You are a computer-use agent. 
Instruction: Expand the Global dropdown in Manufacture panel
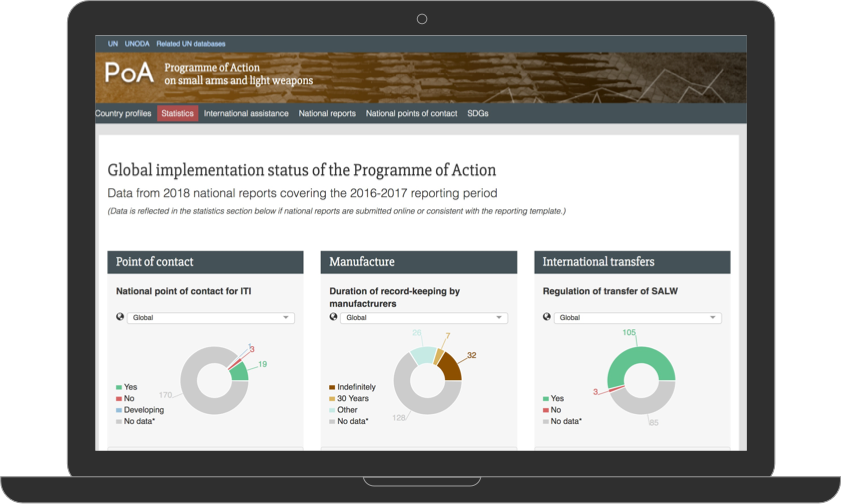pyautogui.click(x=424, y=318)
